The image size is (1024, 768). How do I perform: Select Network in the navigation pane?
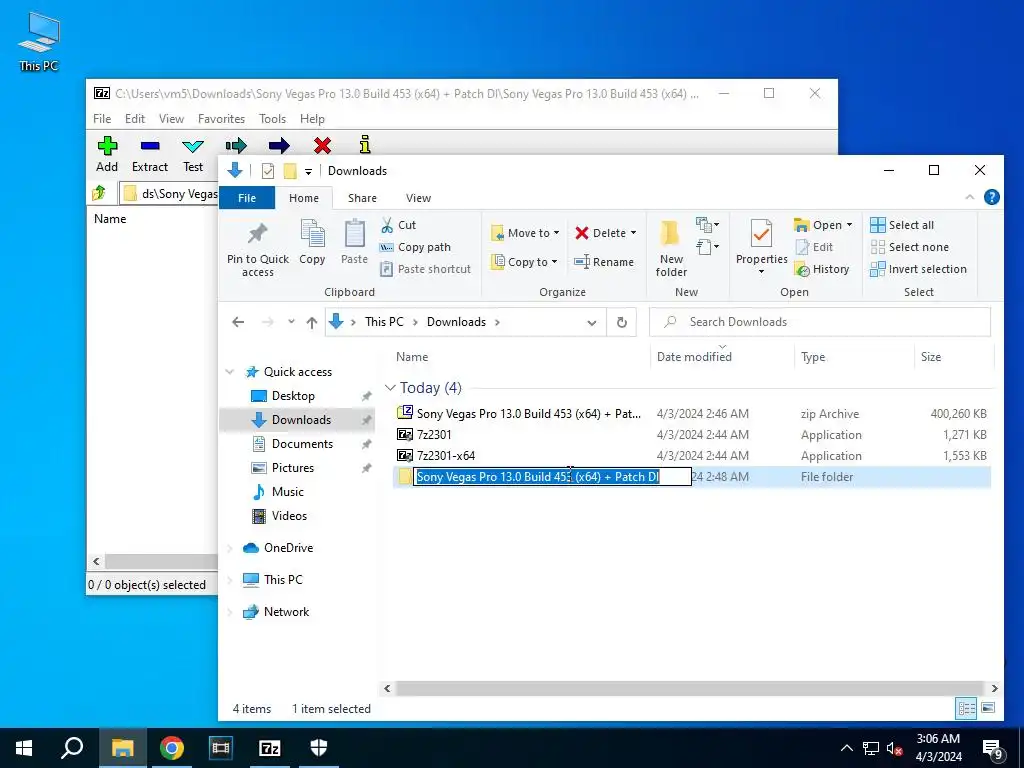click(286, 612)
